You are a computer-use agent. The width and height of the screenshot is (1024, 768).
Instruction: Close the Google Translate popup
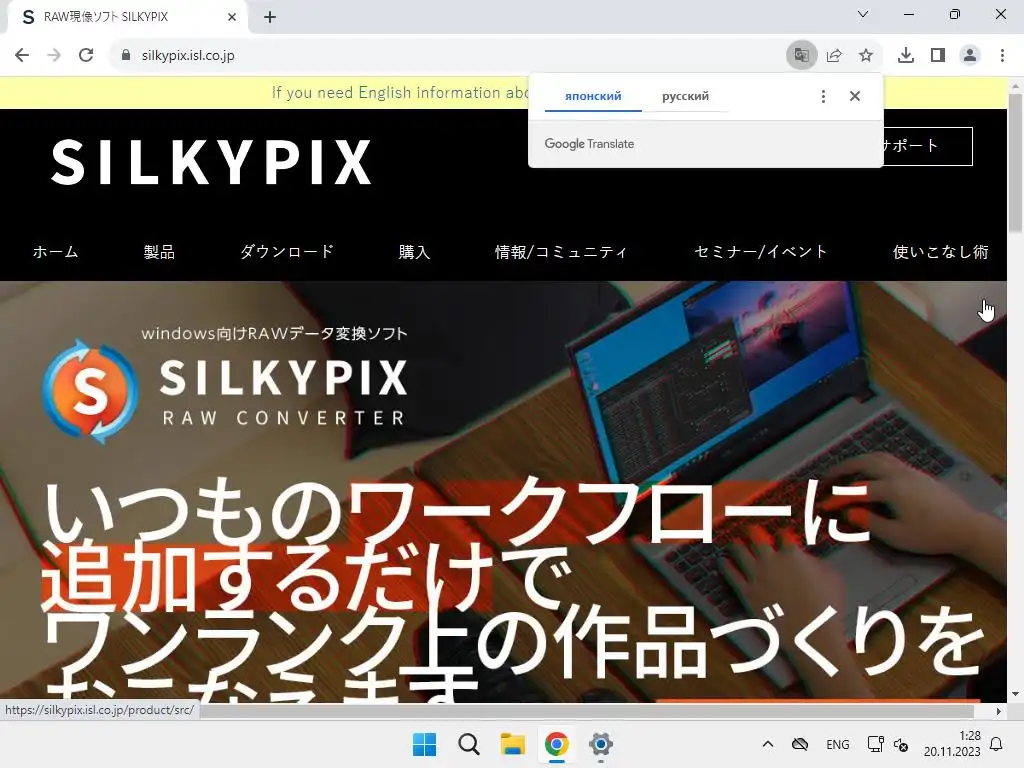pyautogui.click(x=854, y=96)
